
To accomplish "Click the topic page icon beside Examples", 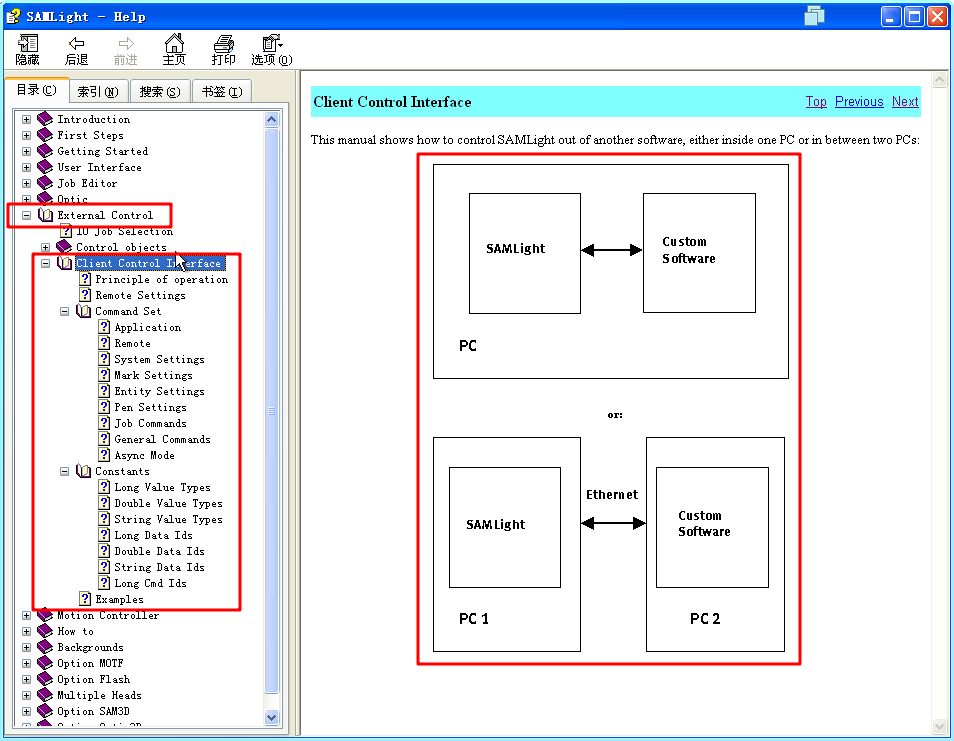I will tap(85, 599).
